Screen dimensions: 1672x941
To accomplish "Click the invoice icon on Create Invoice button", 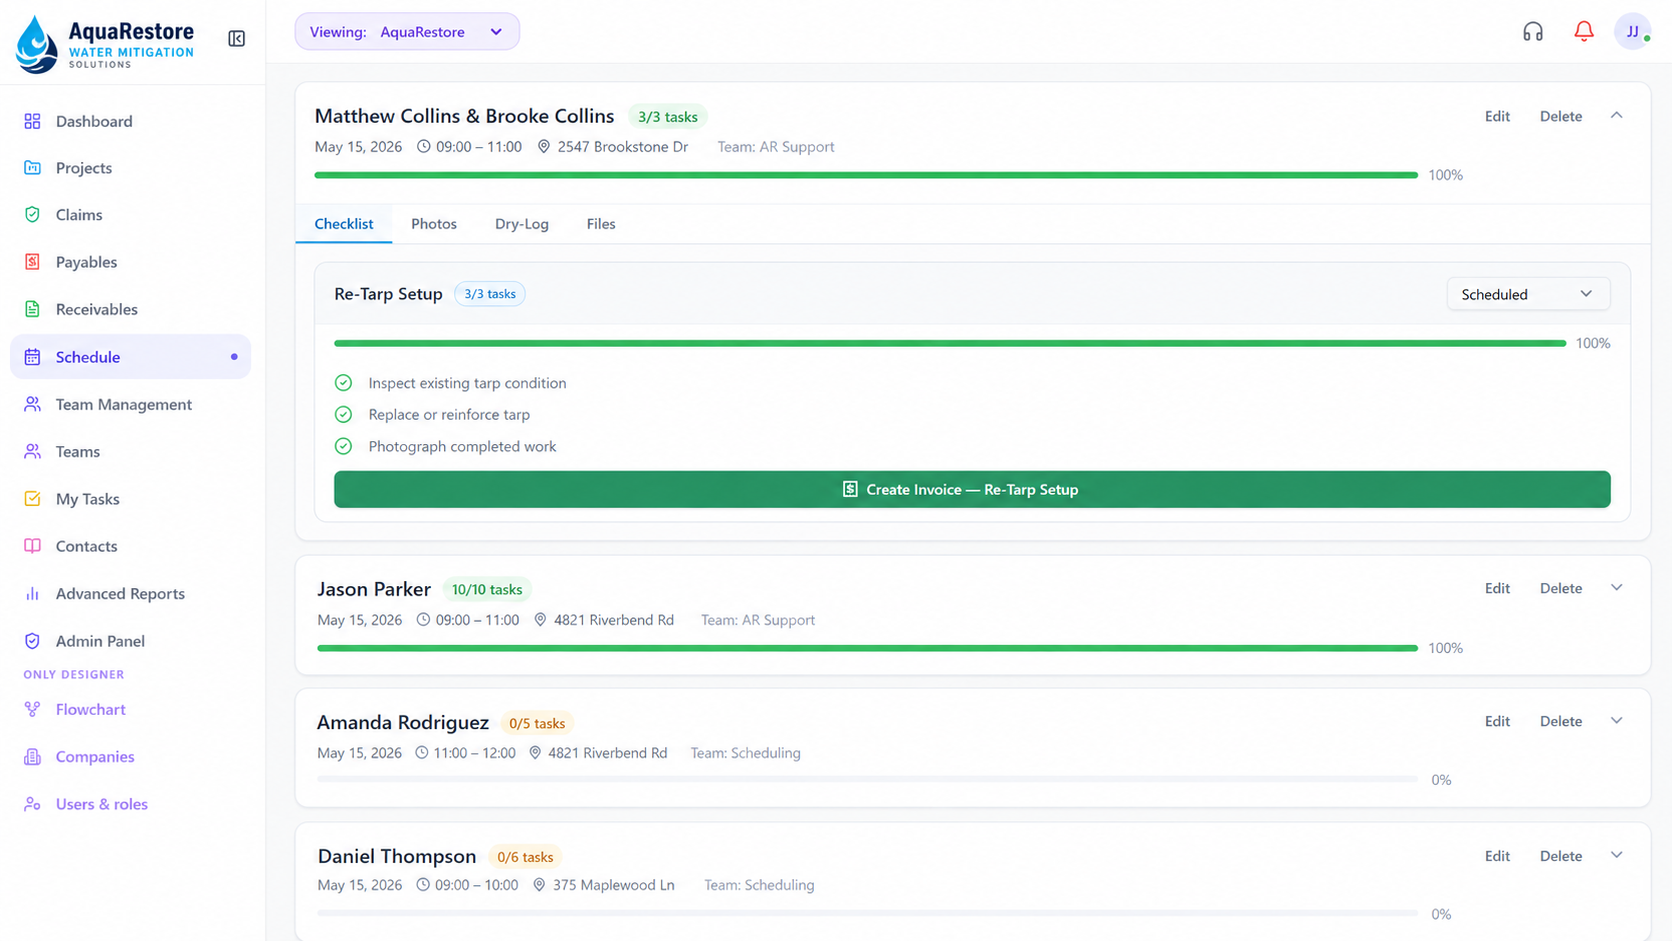I will pyautogui.click(x=850, y=489).
